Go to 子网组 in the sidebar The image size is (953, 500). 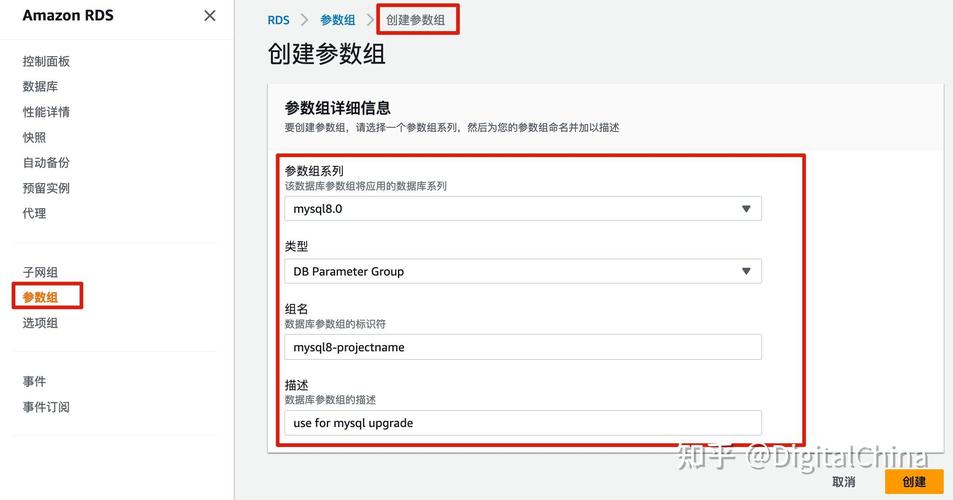point(40,272)
